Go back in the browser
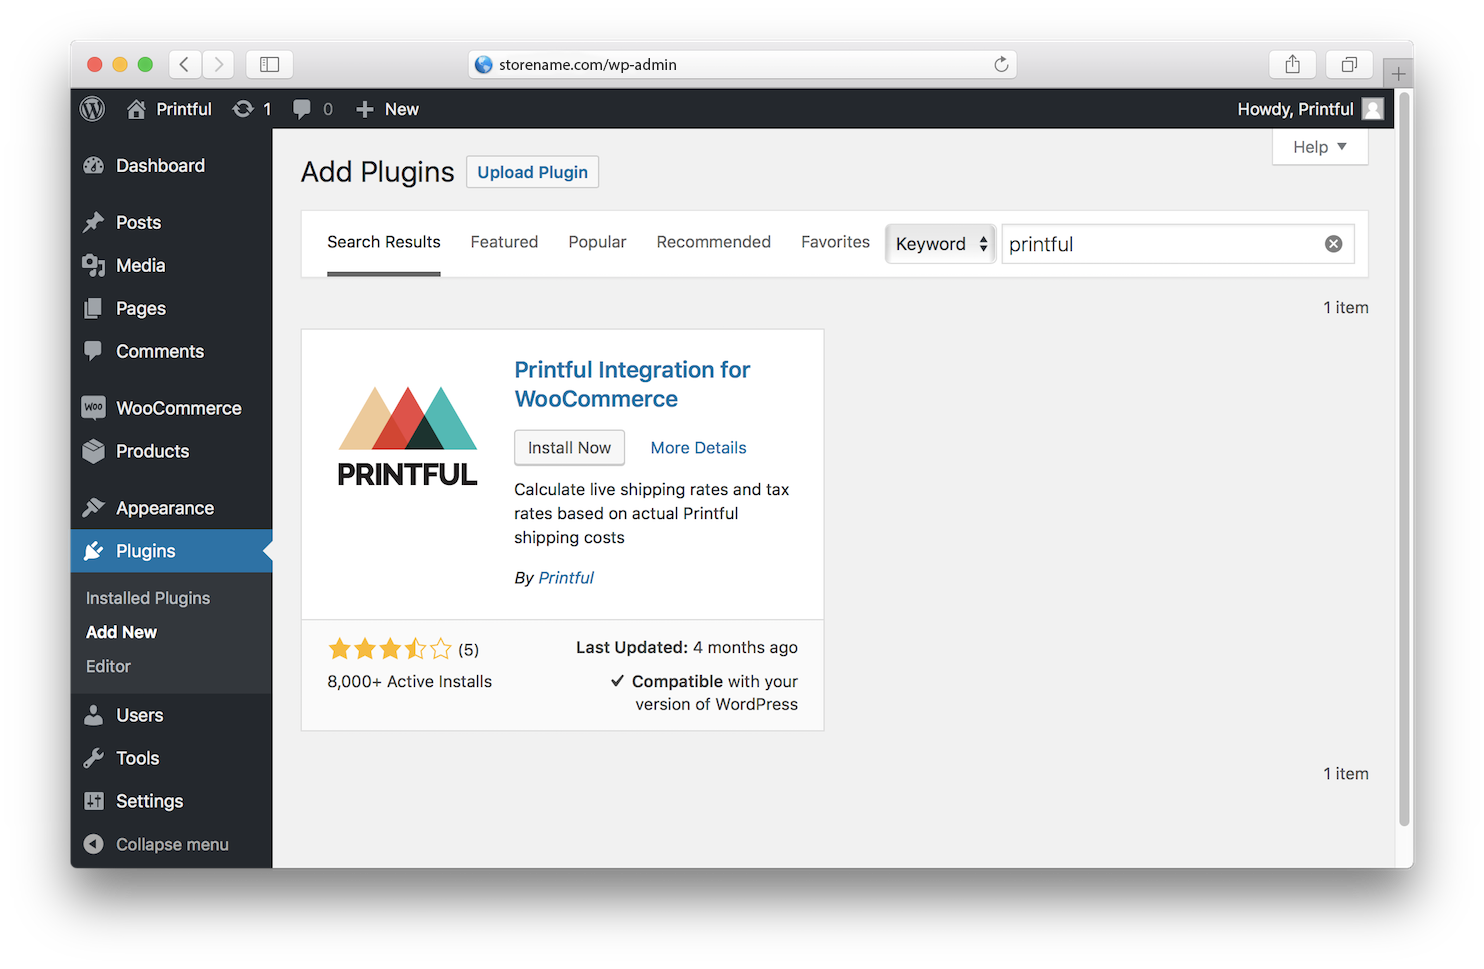The image size is (1484, 969). point(185,64)
